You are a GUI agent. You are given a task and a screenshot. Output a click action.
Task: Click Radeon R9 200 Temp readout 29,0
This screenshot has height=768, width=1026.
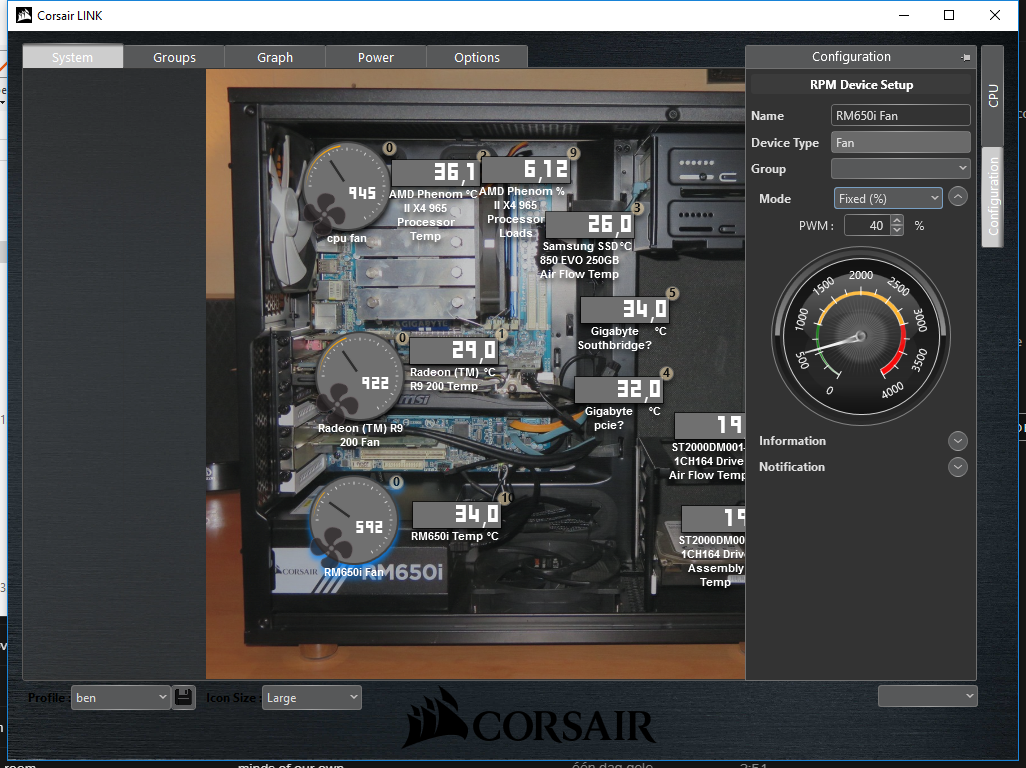[x=453, y=351]
